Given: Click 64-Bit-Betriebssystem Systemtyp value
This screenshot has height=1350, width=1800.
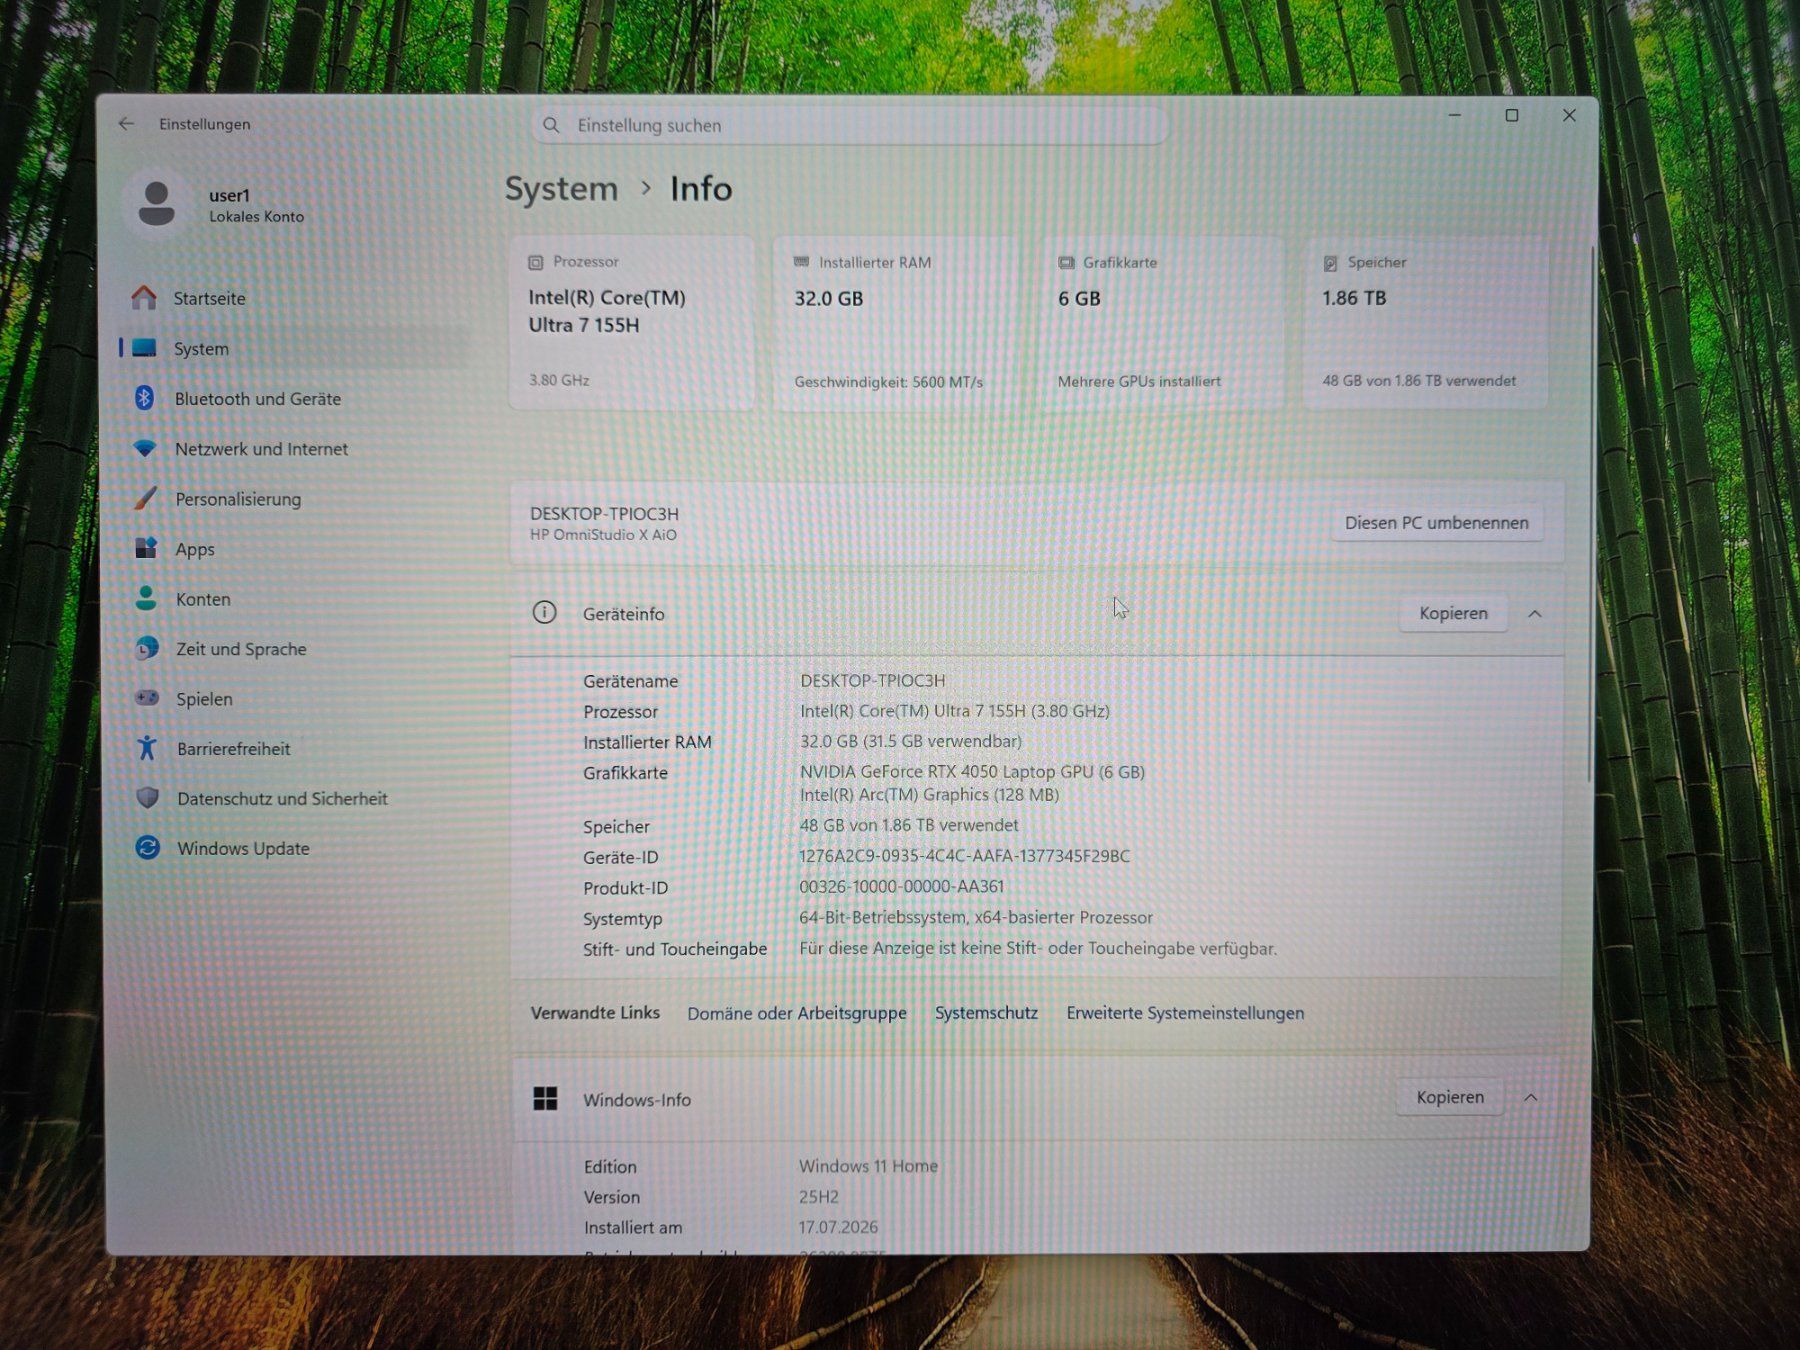Looking at the screenshot, I should click(x=976, y=917).
